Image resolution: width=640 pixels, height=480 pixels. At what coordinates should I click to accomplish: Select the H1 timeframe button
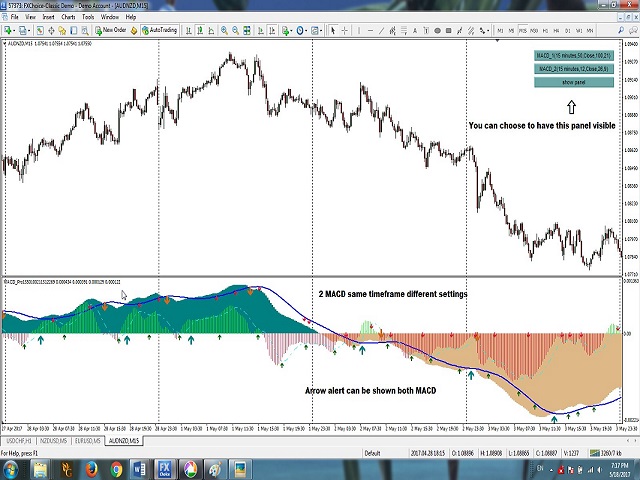pos(545,31)
